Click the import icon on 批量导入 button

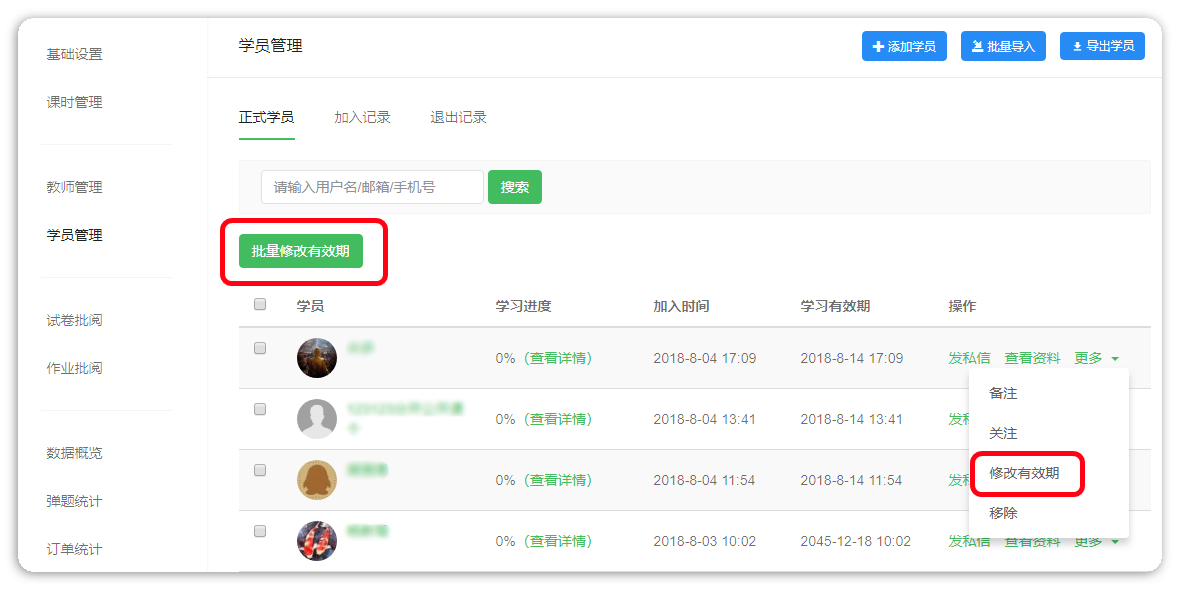[977, 47]
